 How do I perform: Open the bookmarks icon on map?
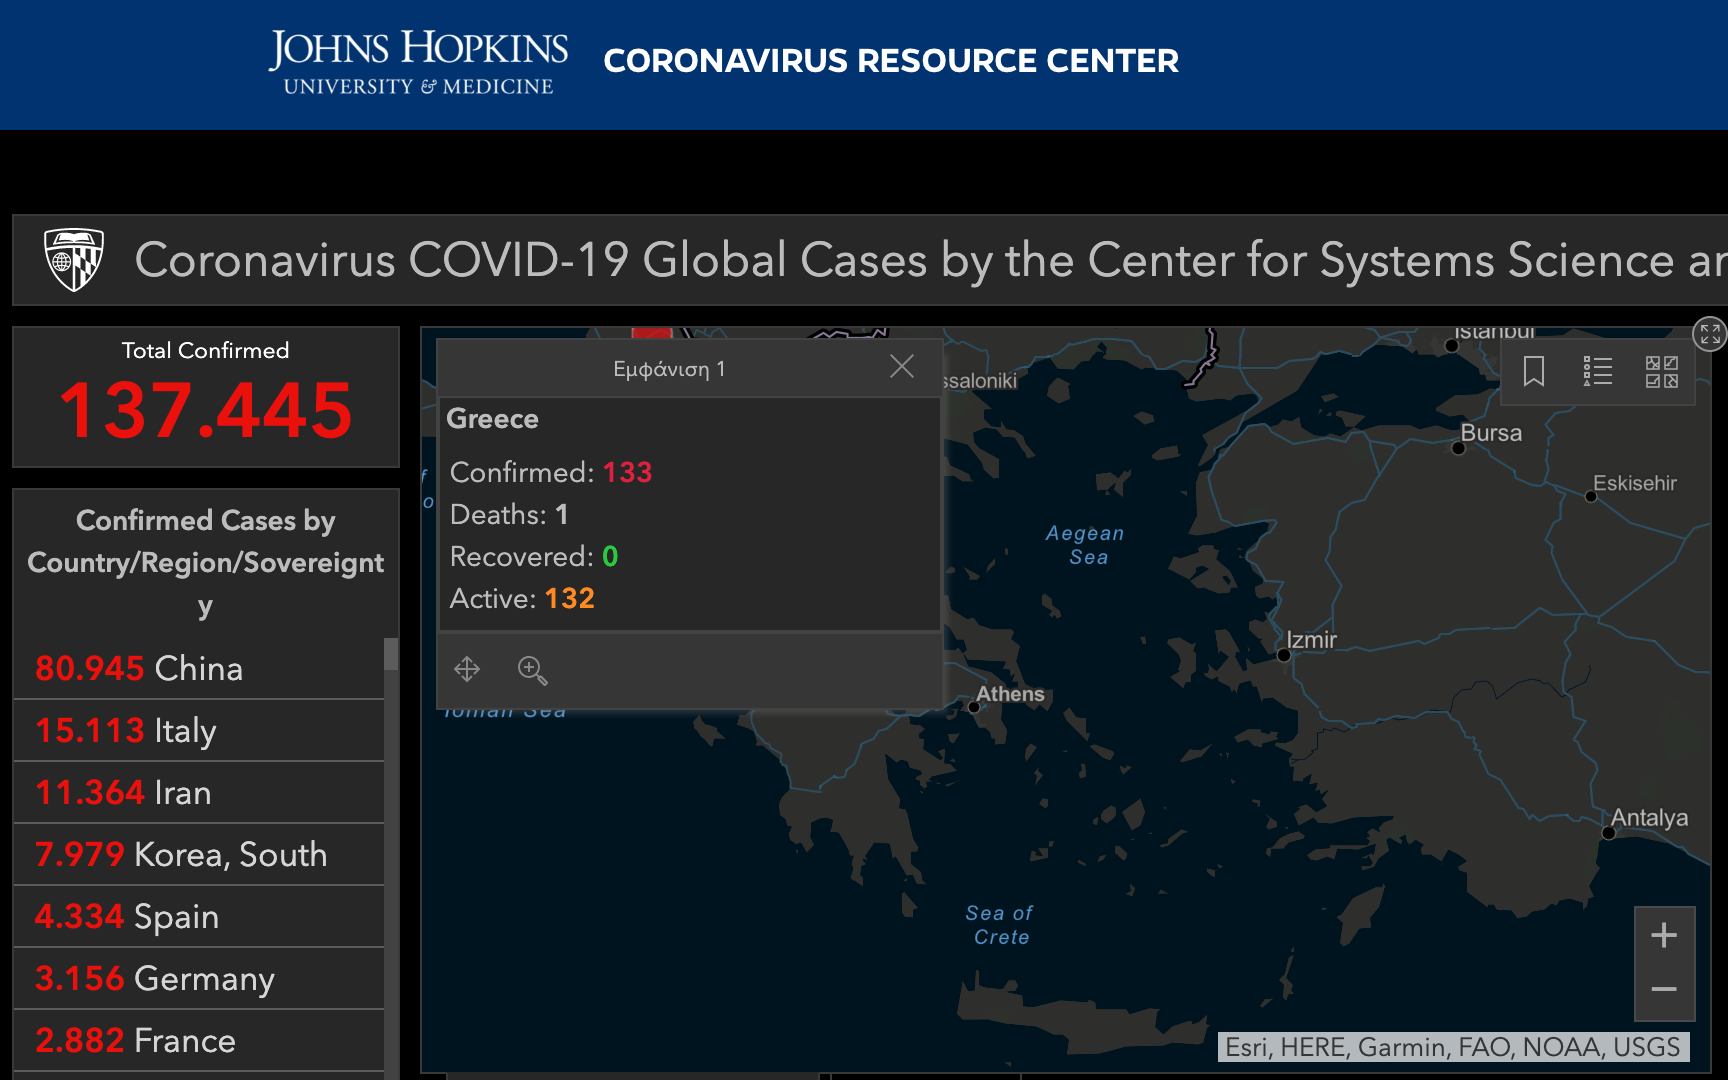[x=1533, y=371]
